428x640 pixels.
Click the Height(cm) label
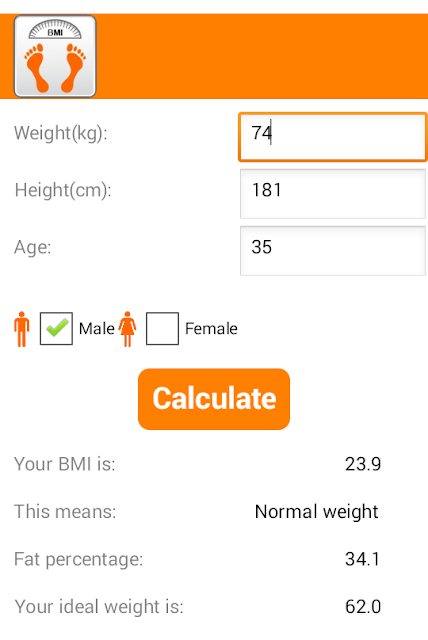pos(63,191)
